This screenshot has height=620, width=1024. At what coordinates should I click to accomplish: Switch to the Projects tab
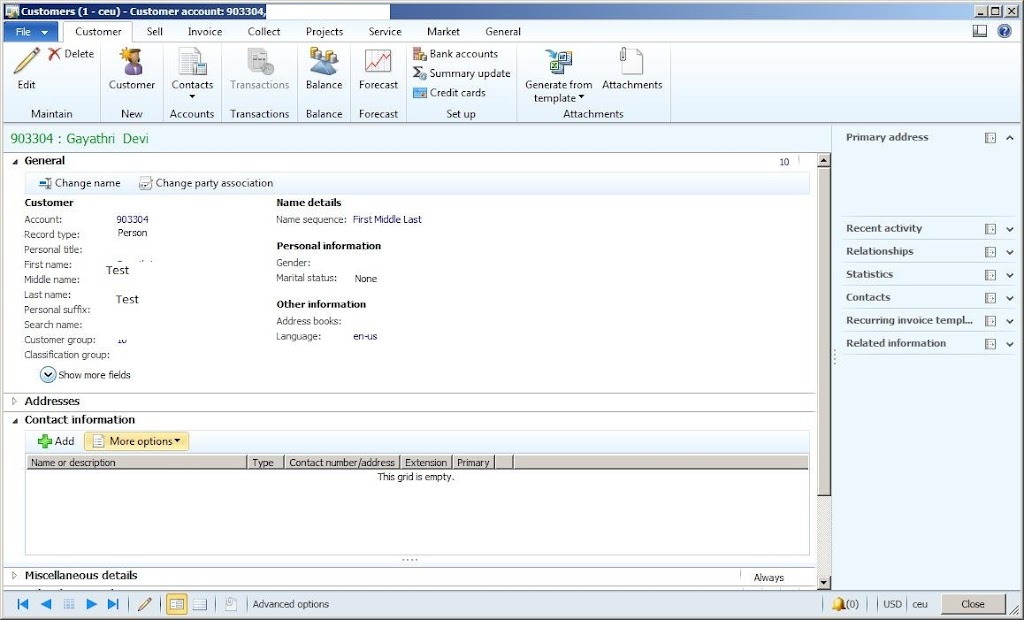coord(325,31)
